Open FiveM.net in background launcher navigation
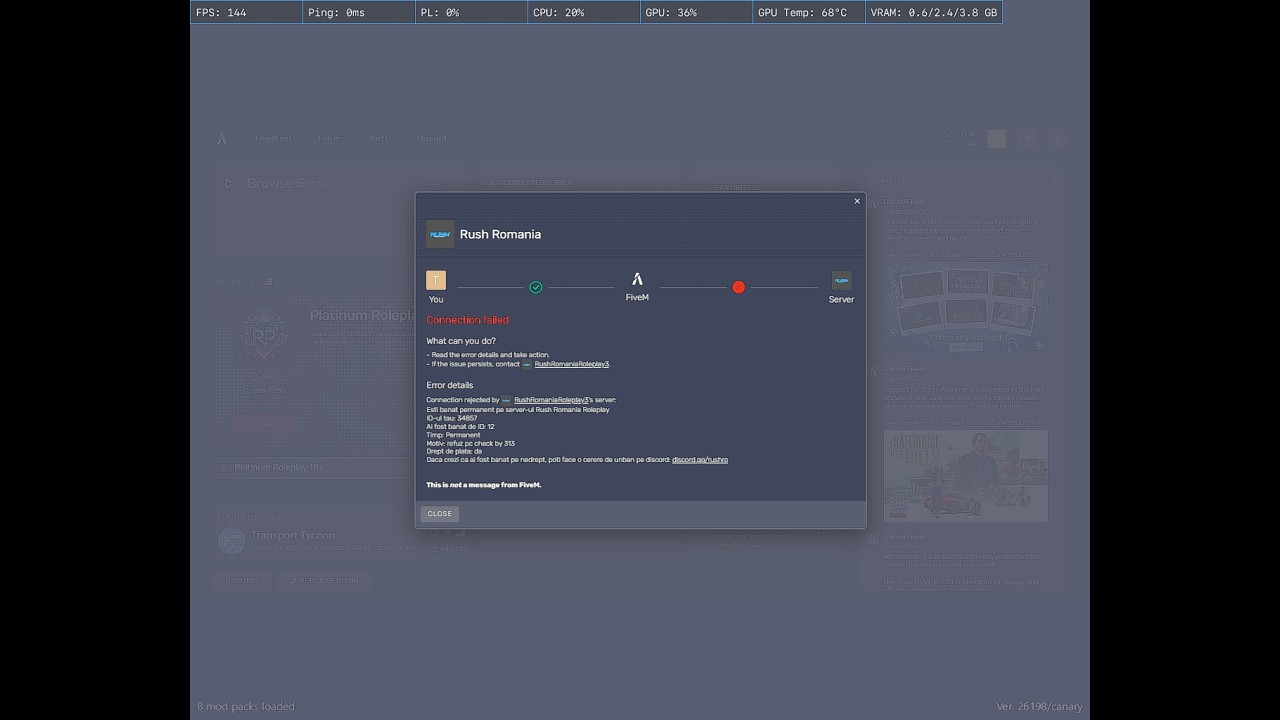This screenshot has width=1280, height=720. coord(273,139)
